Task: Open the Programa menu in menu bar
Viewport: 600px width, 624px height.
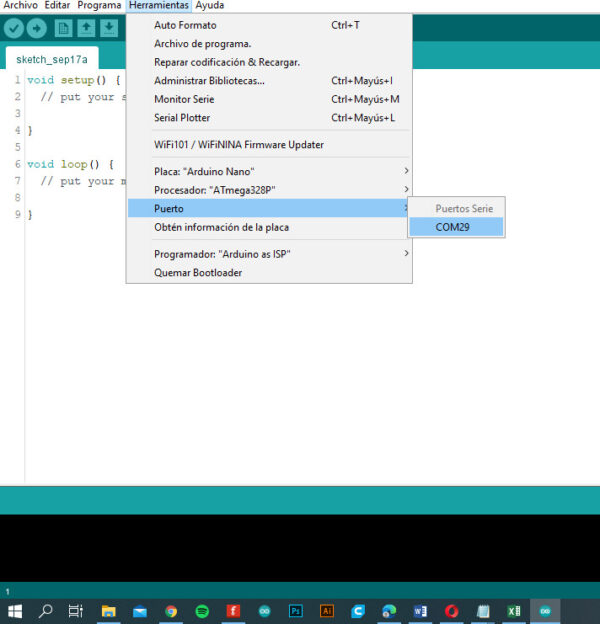Action: pos(99,6)
